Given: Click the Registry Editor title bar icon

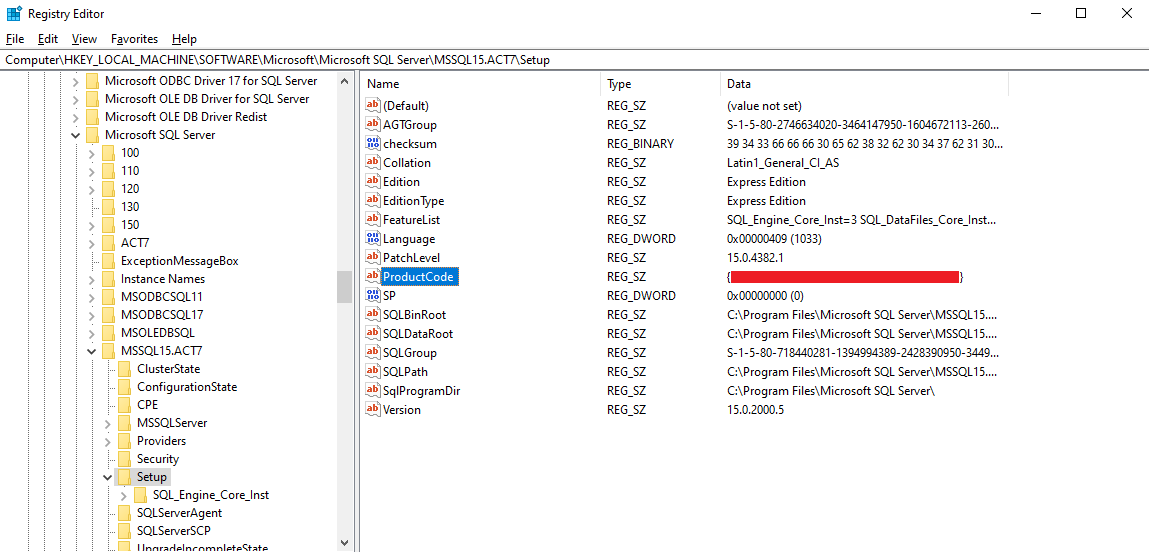Looking at the screenshot, I should [14, 13].
